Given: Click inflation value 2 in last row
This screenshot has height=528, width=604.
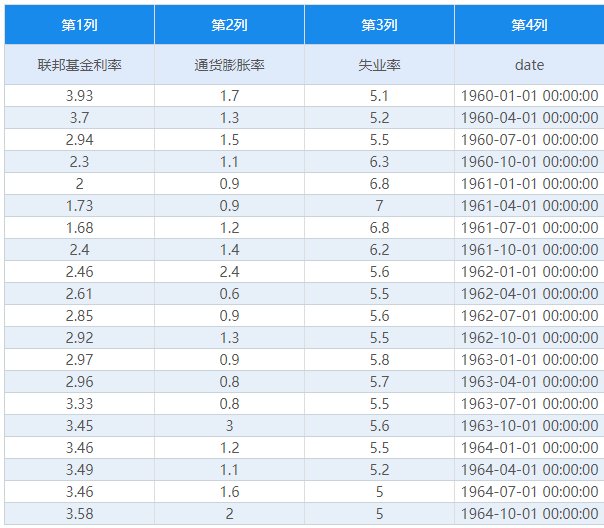Looking at the screenshot, I should click(x=229, y=513).
